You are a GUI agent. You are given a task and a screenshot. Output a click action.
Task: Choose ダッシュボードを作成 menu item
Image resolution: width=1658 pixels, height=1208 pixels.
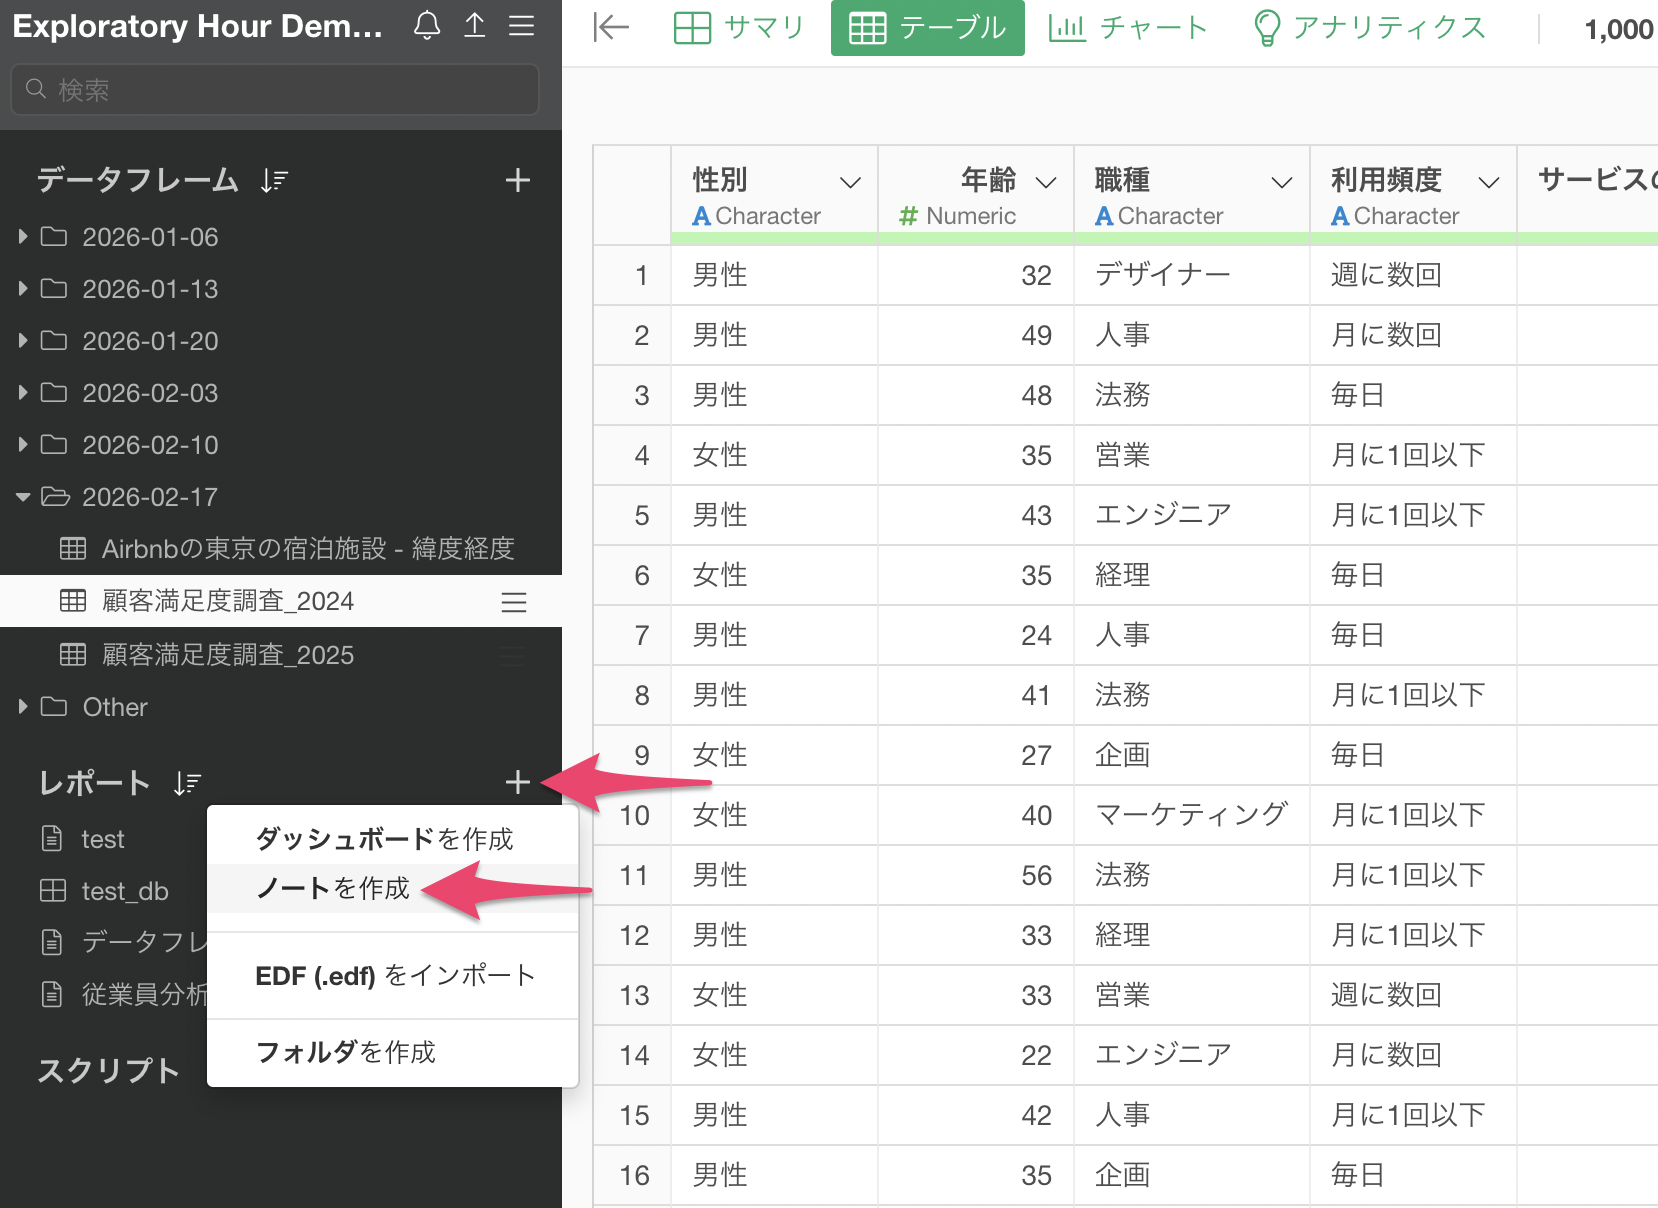point(384,839)
